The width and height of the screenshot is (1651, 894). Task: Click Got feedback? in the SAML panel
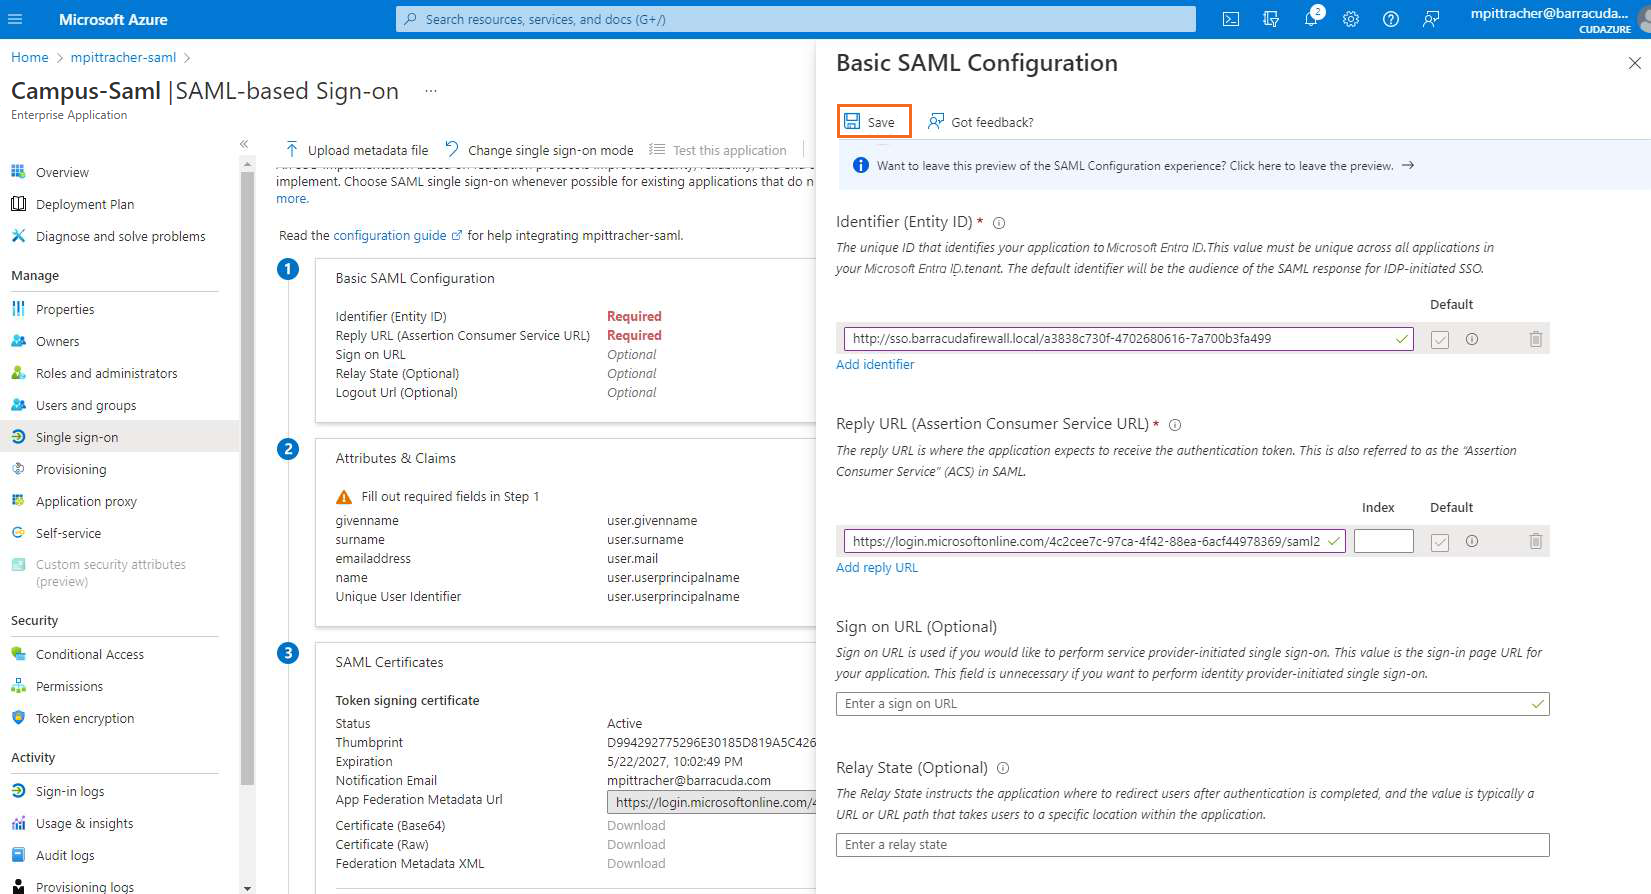[981, 121]
